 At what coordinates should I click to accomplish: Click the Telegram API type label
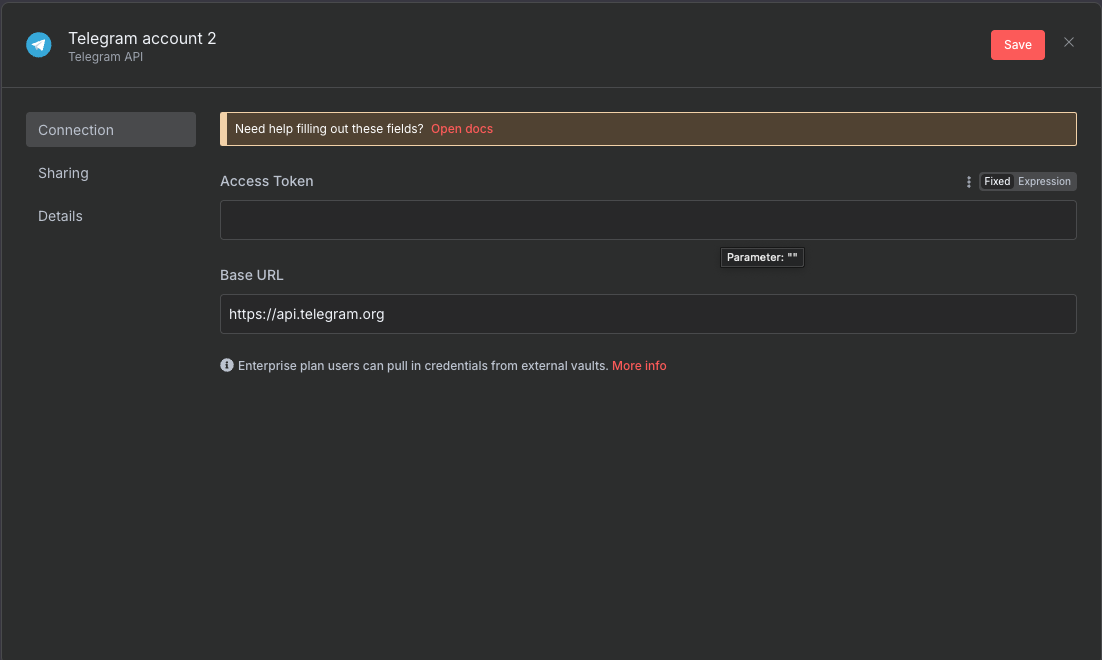coord(105,57)
